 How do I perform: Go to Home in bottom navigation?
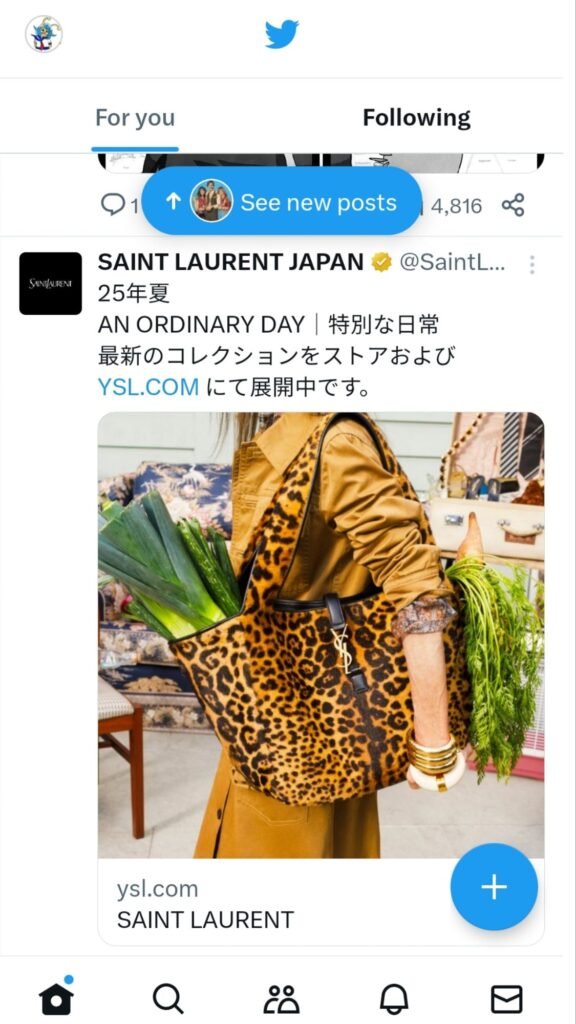tap(56, 999)
